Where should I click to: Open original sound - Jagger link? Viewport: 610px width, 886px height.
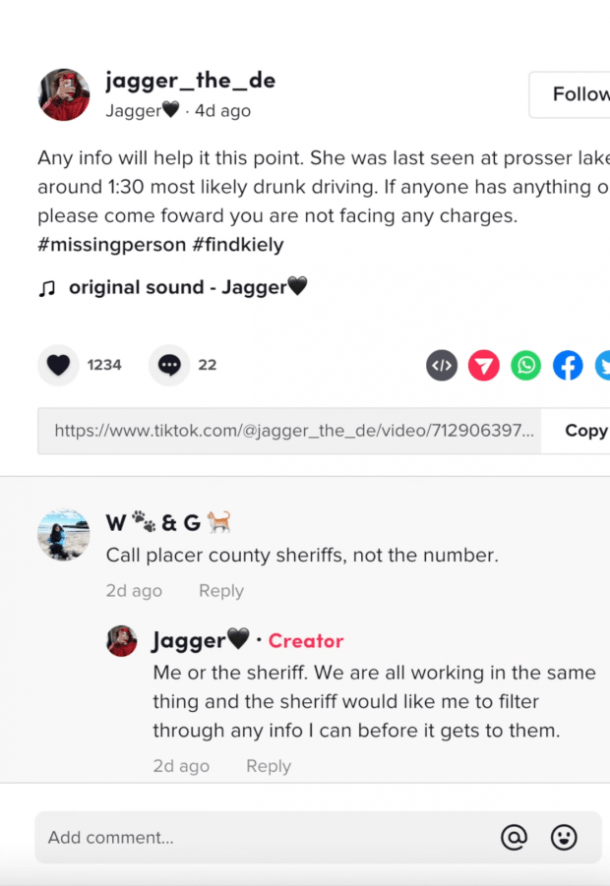point(188,287)
